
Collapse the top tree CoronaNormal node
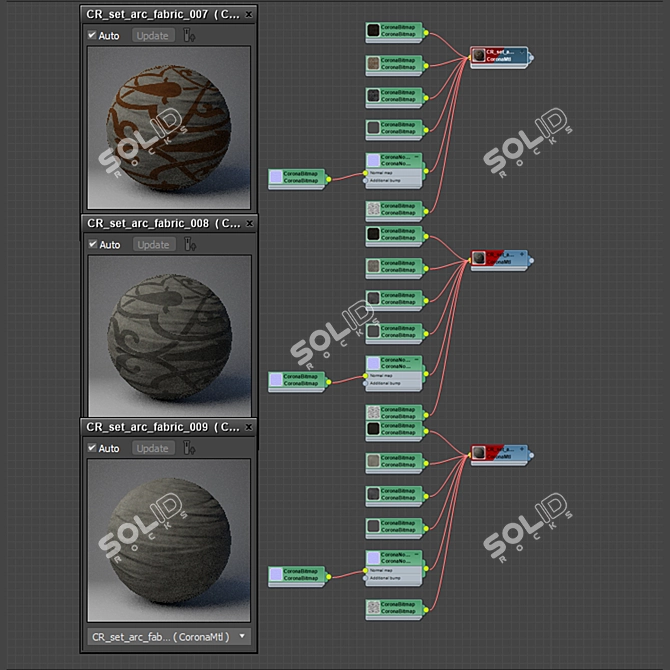[416, 157]
